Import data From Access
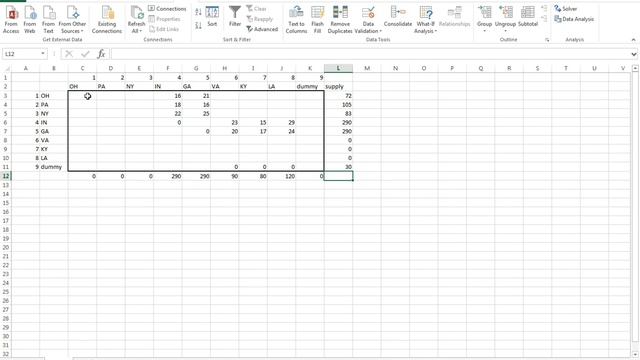The height and width of the screenshot is (360, 640). point(11,19)
